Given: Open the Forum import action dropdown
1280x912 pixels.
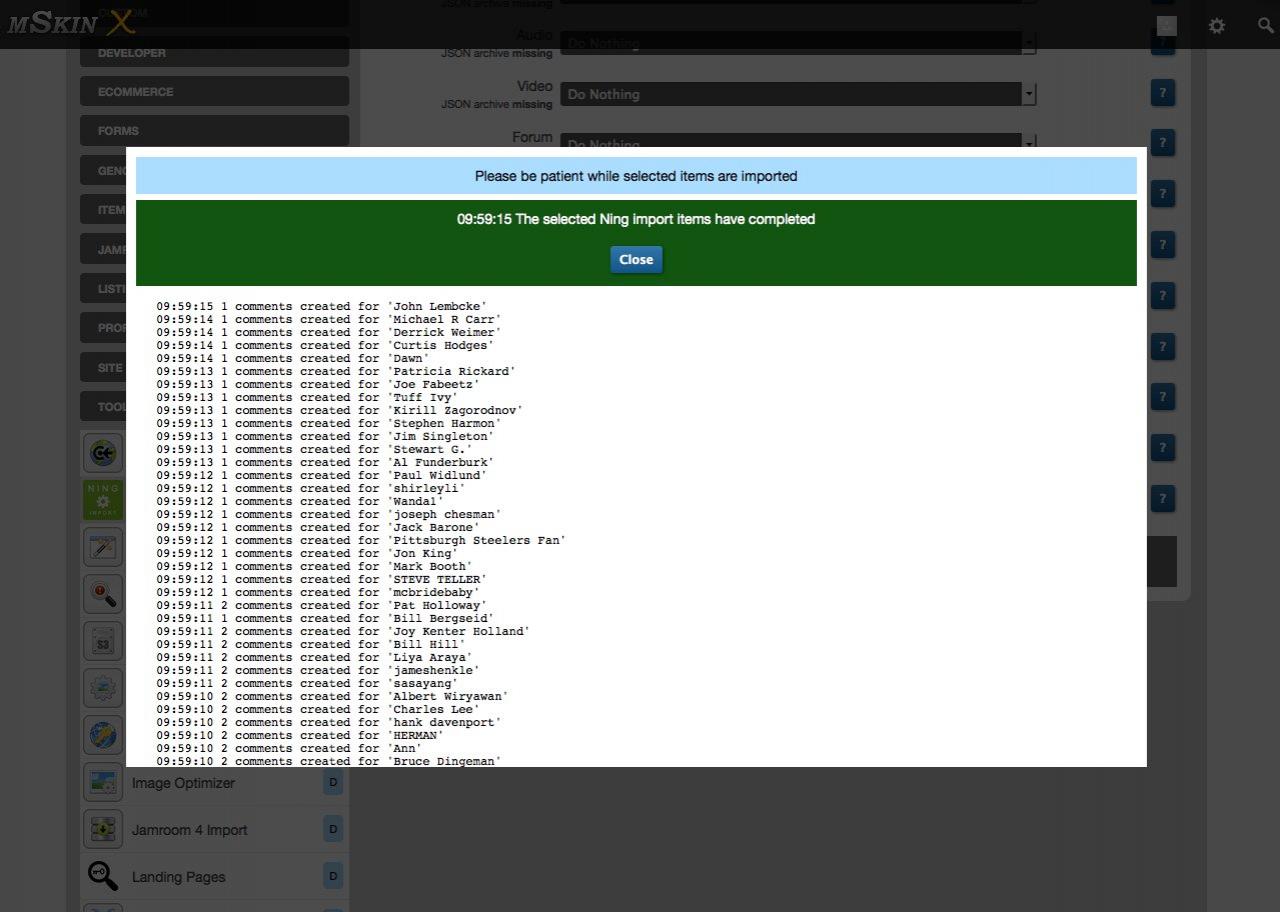Looking at the screenshot, I should (x=798, y=142).
